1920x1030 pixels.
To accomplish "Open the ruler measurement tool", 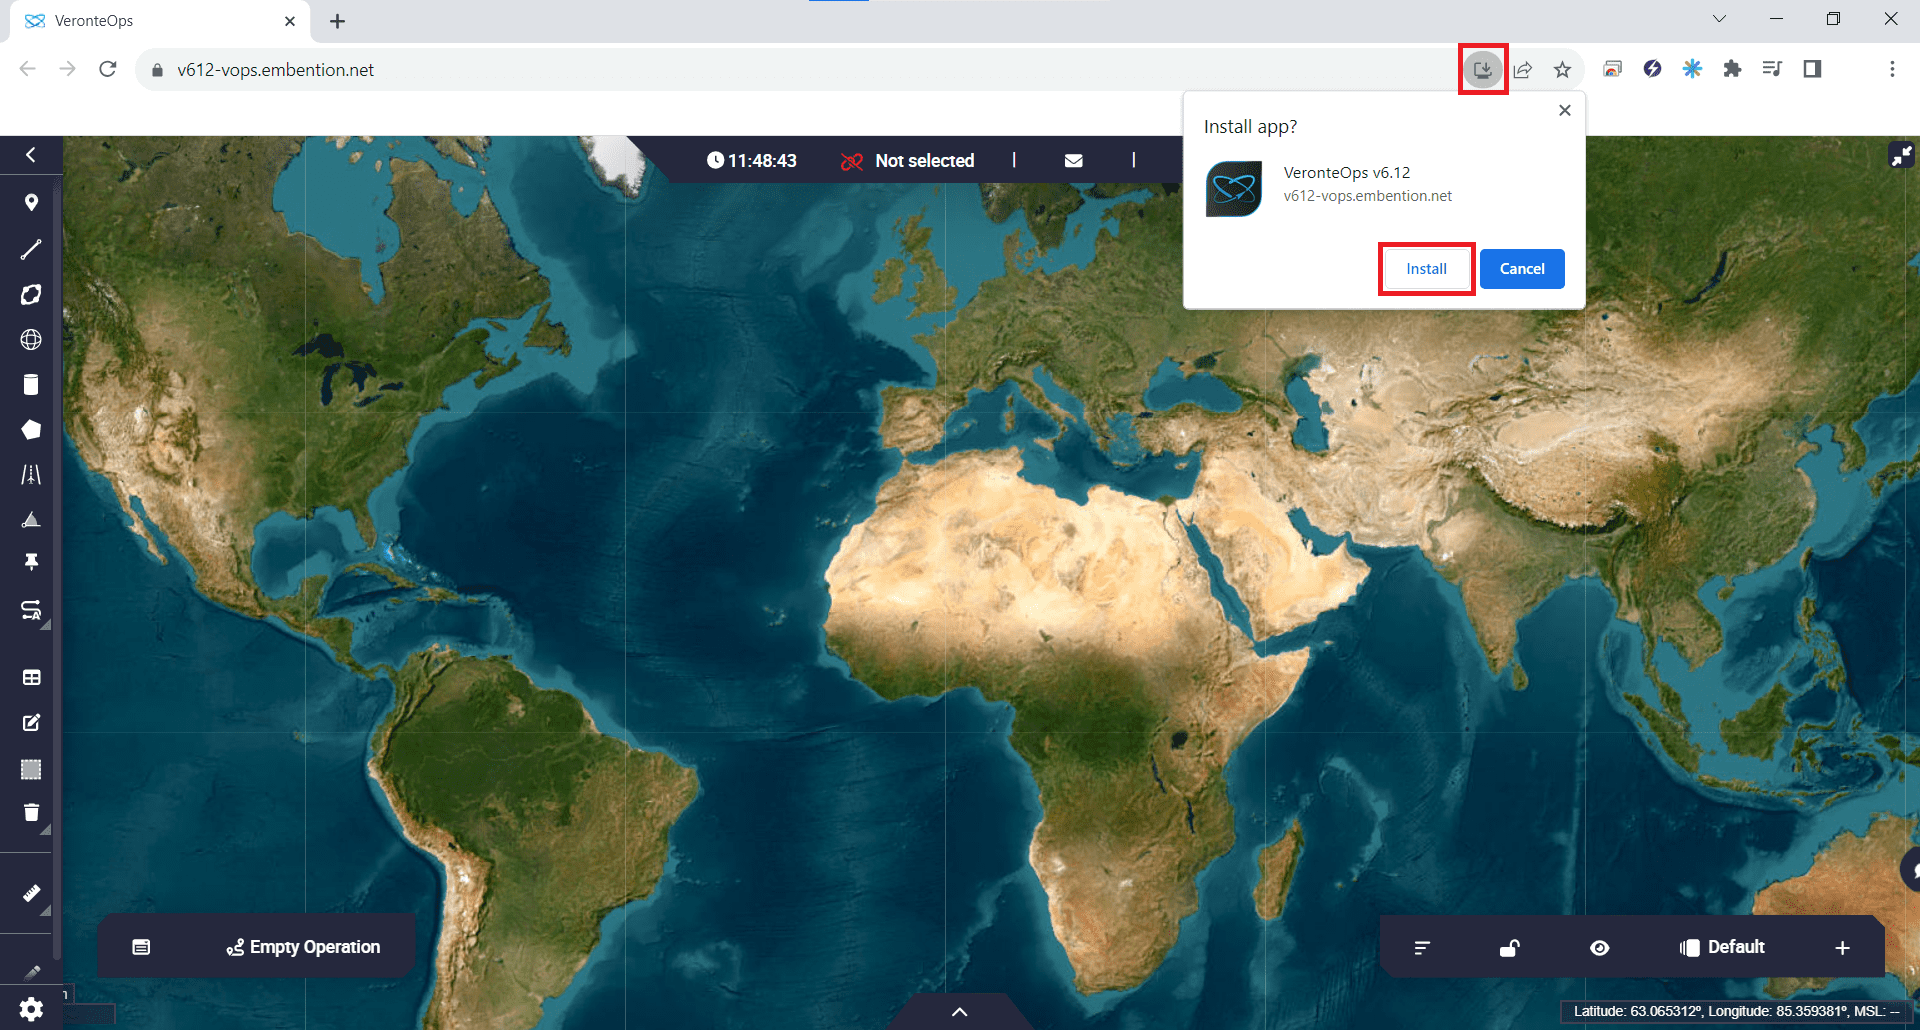I will coord(31,893).
